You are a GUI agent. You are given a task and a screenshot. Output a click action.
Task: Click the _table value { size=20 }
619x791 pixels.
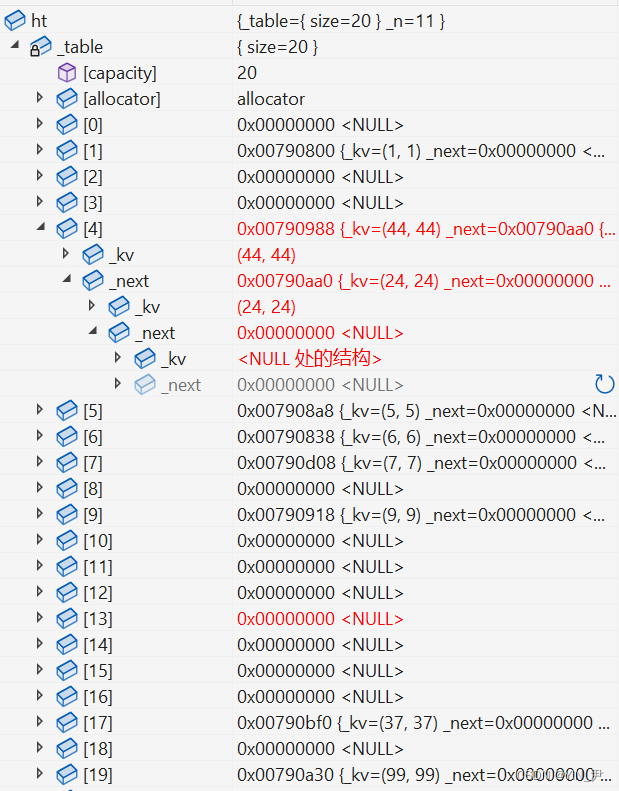click(x=277, y=47)
